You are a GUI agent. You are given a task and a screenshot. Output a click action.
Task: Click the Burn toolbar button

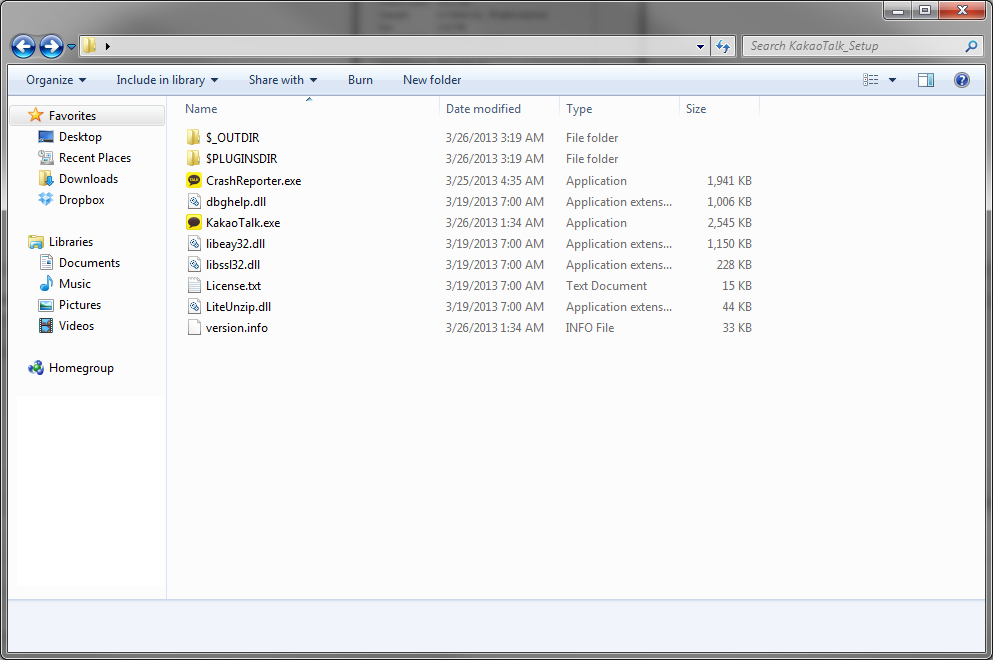(360, 80)
